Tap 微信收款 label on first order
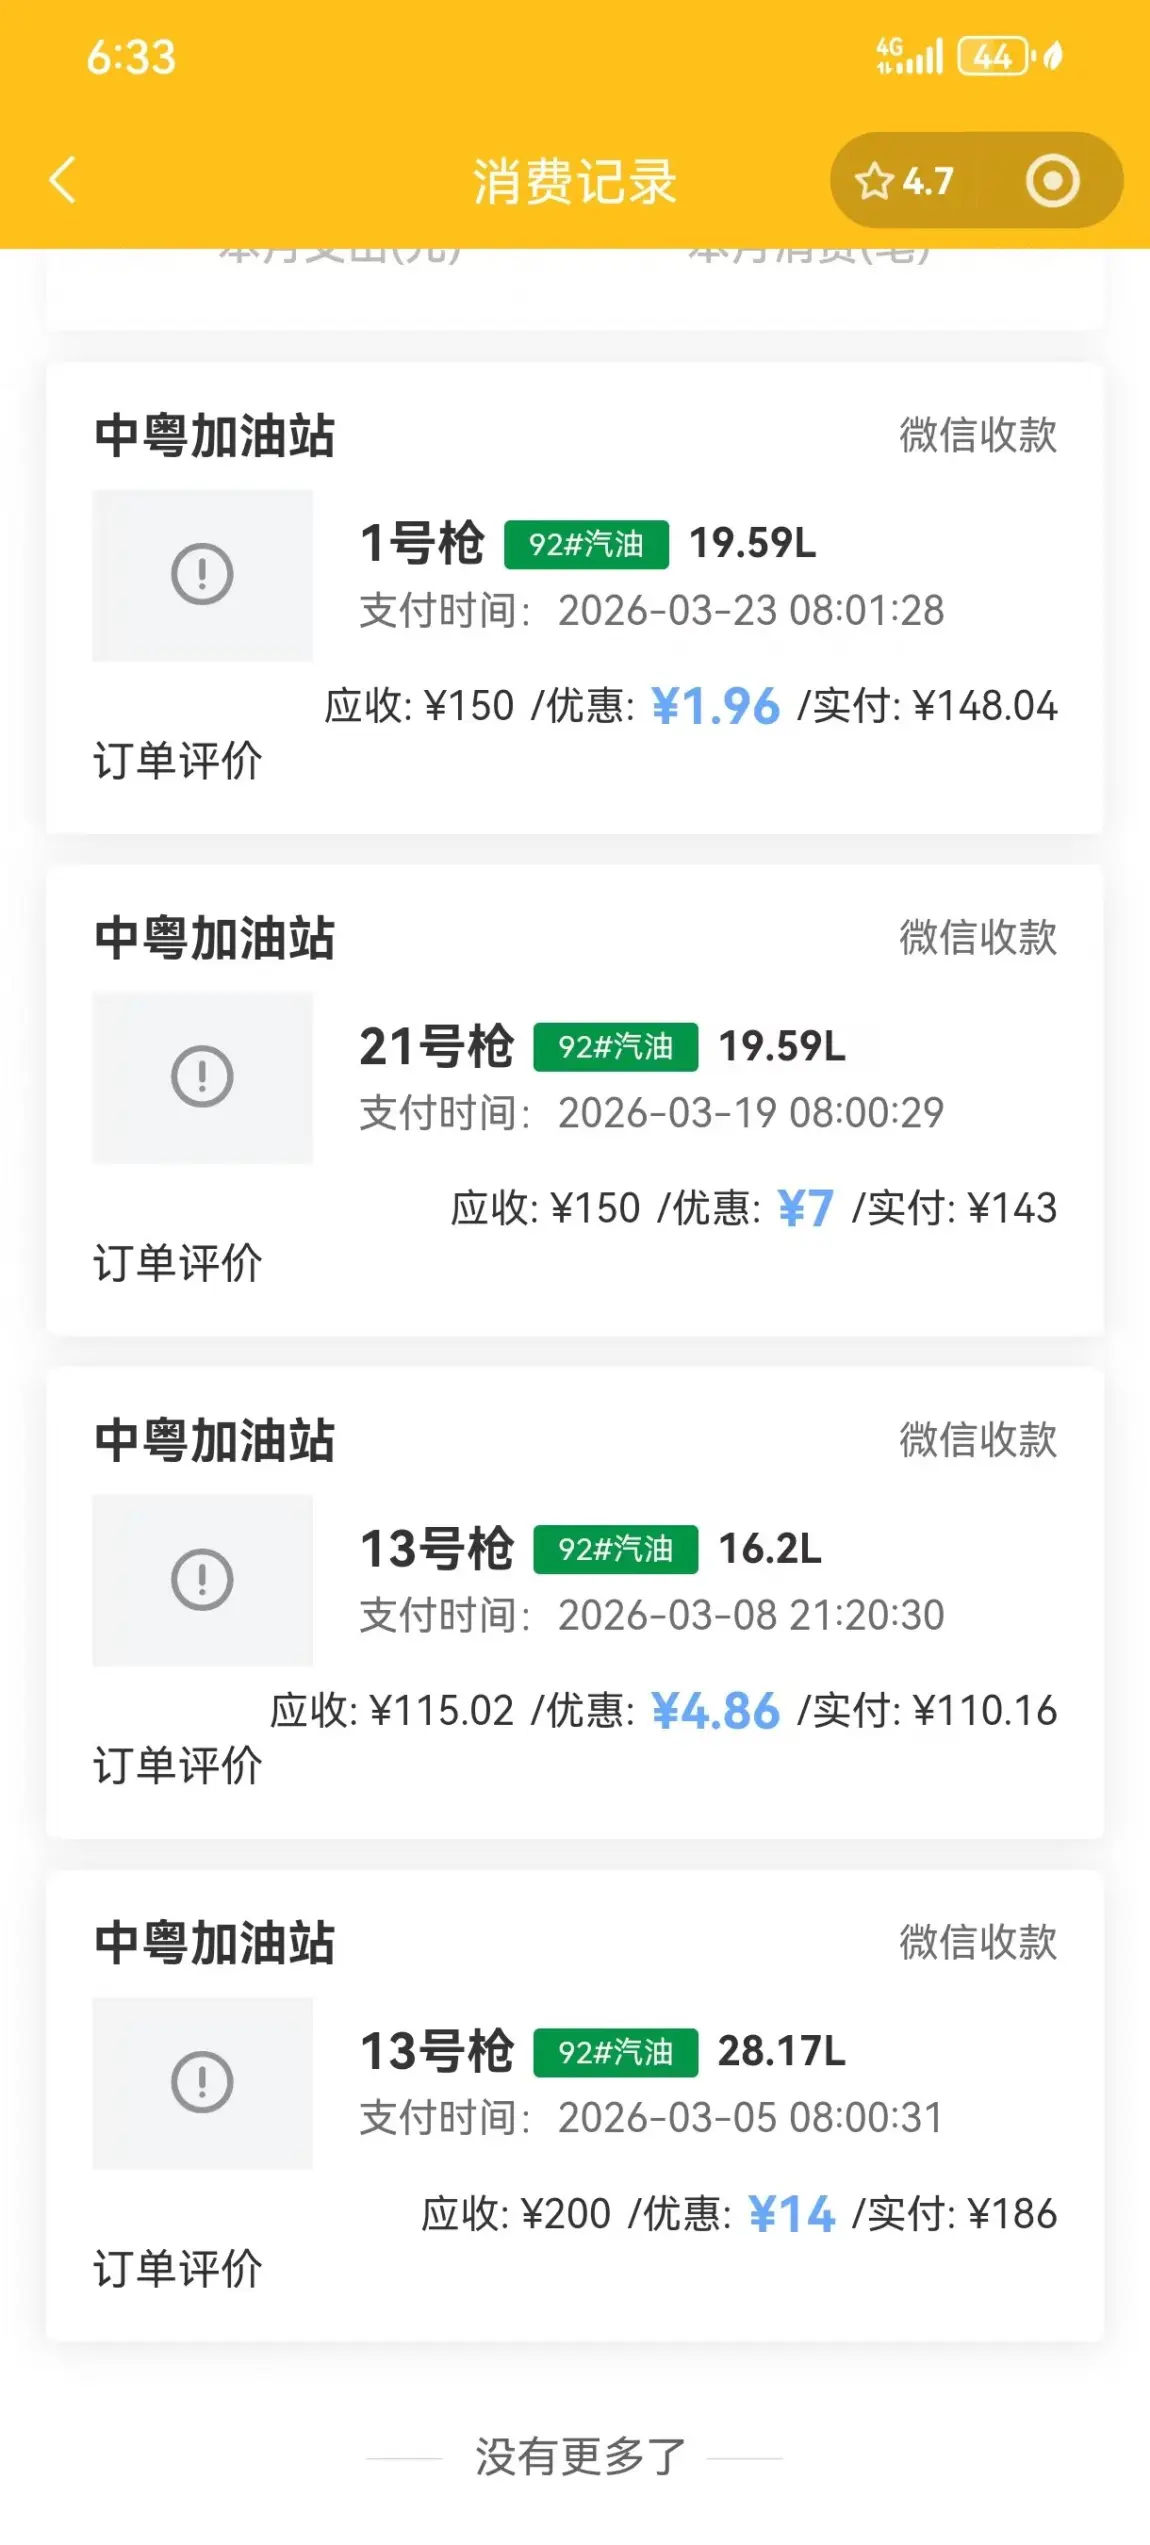Screen dimensions: 1150x2545 click(977, 435)
